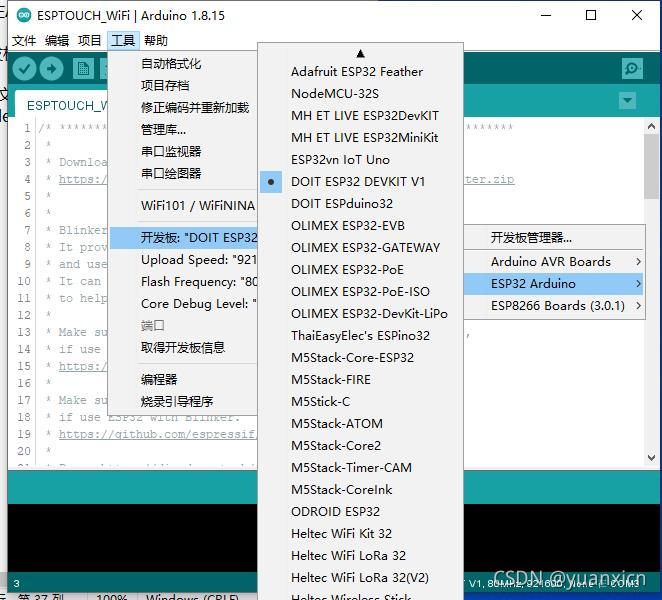Viewport: 662px width, 600px height.
Task: Click the Verify checkmark toolbar icon
Action: click(x=24, y=68)
